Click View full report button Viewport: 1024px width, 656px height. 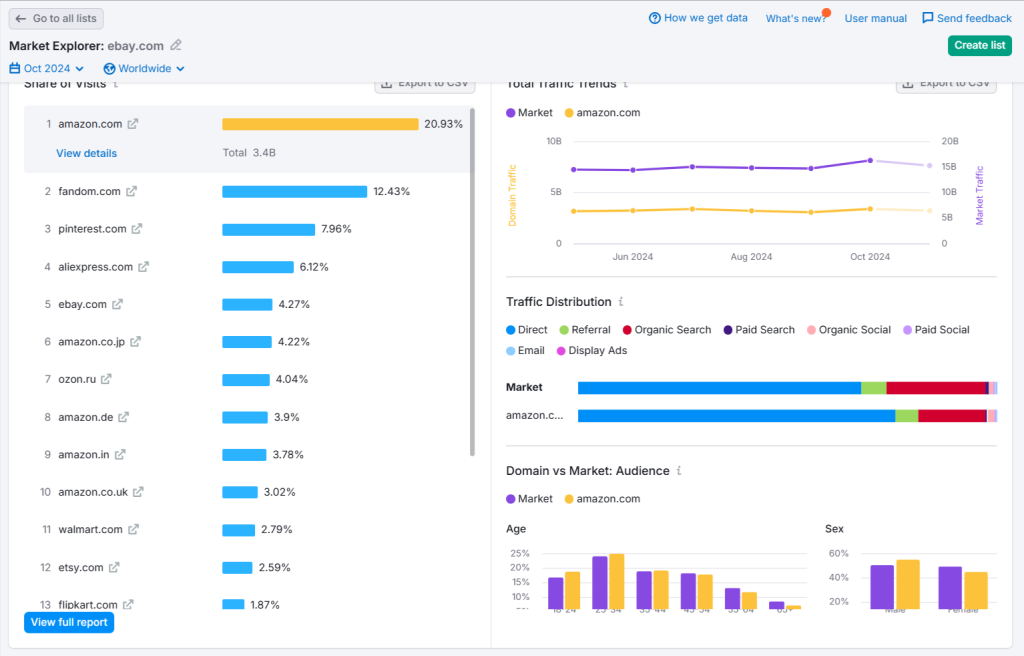[x=69, y=622]
